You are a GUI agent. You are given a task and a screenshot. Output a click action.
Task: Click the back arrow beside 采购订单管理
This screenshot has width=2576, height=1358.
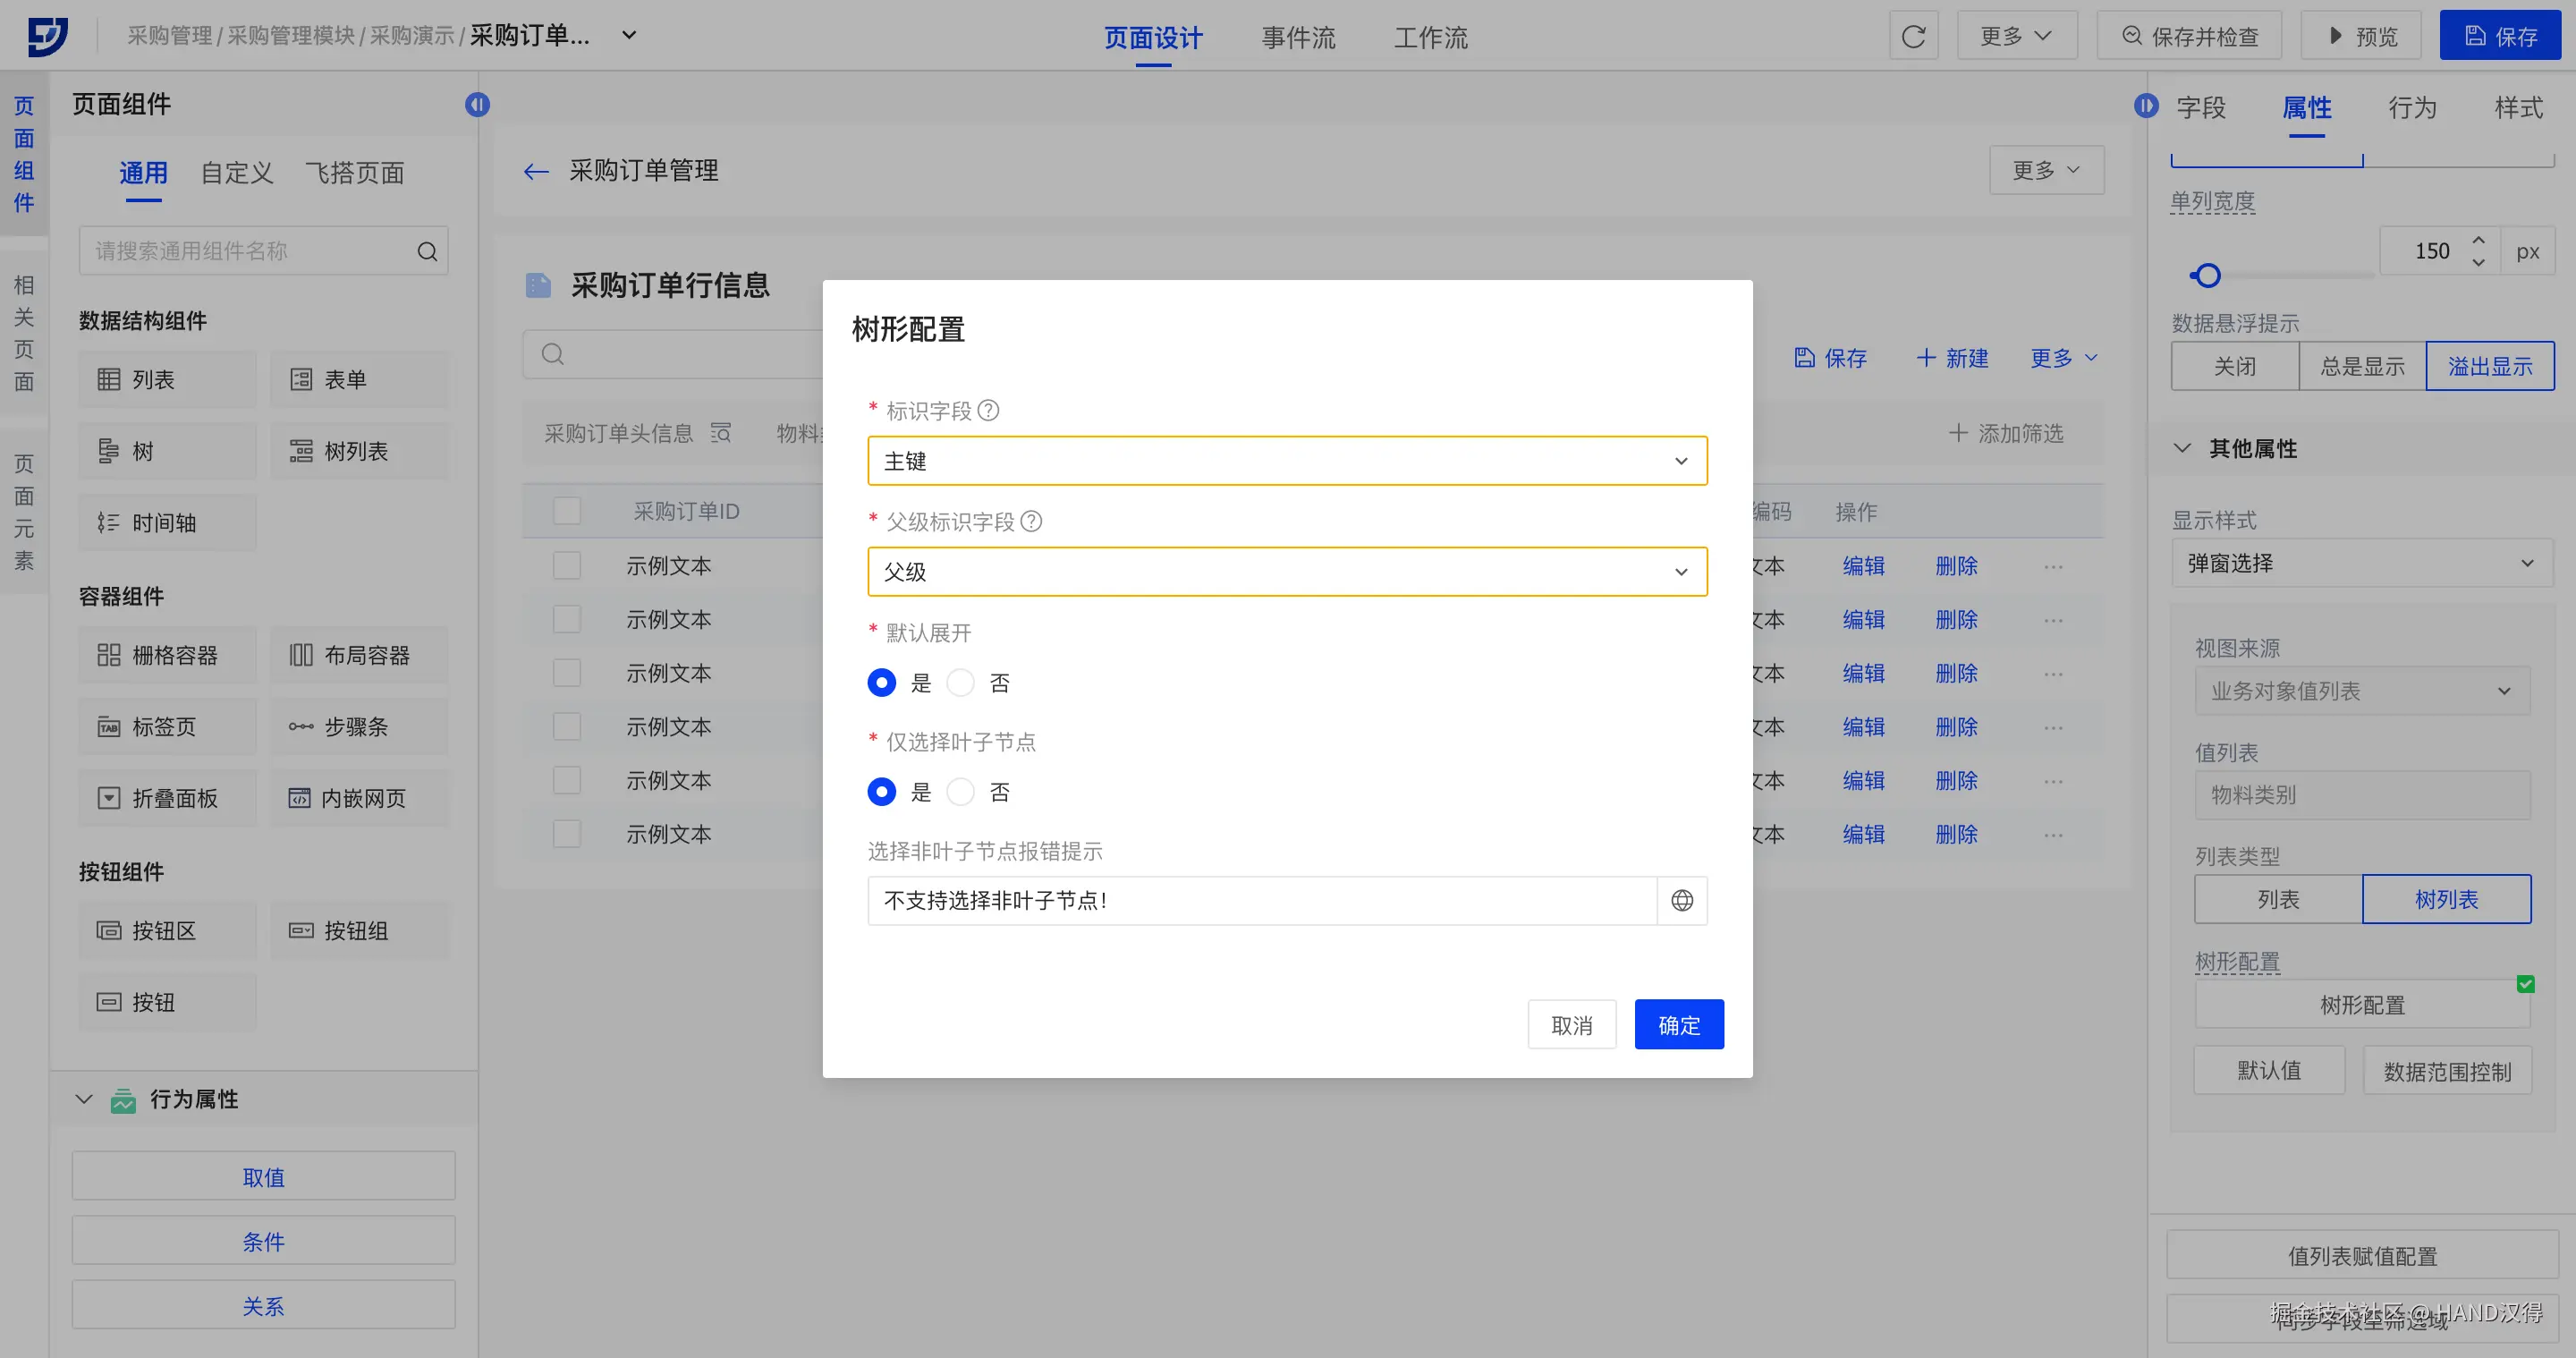click(x=536, y=171)
